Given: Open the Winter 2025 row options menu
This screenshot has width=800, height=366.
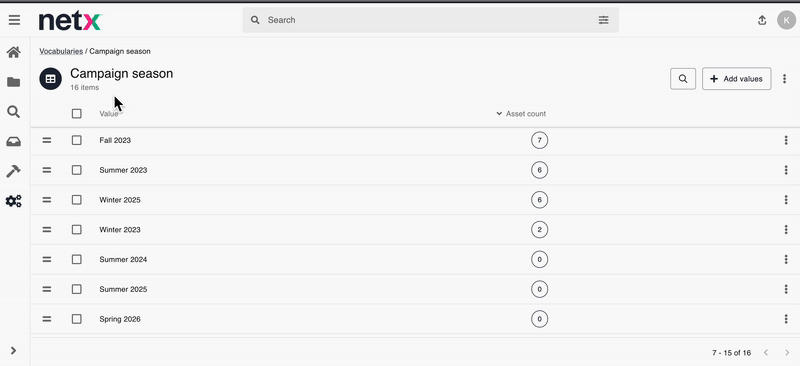Looking at the screenshot, I should tap(786, 200).
